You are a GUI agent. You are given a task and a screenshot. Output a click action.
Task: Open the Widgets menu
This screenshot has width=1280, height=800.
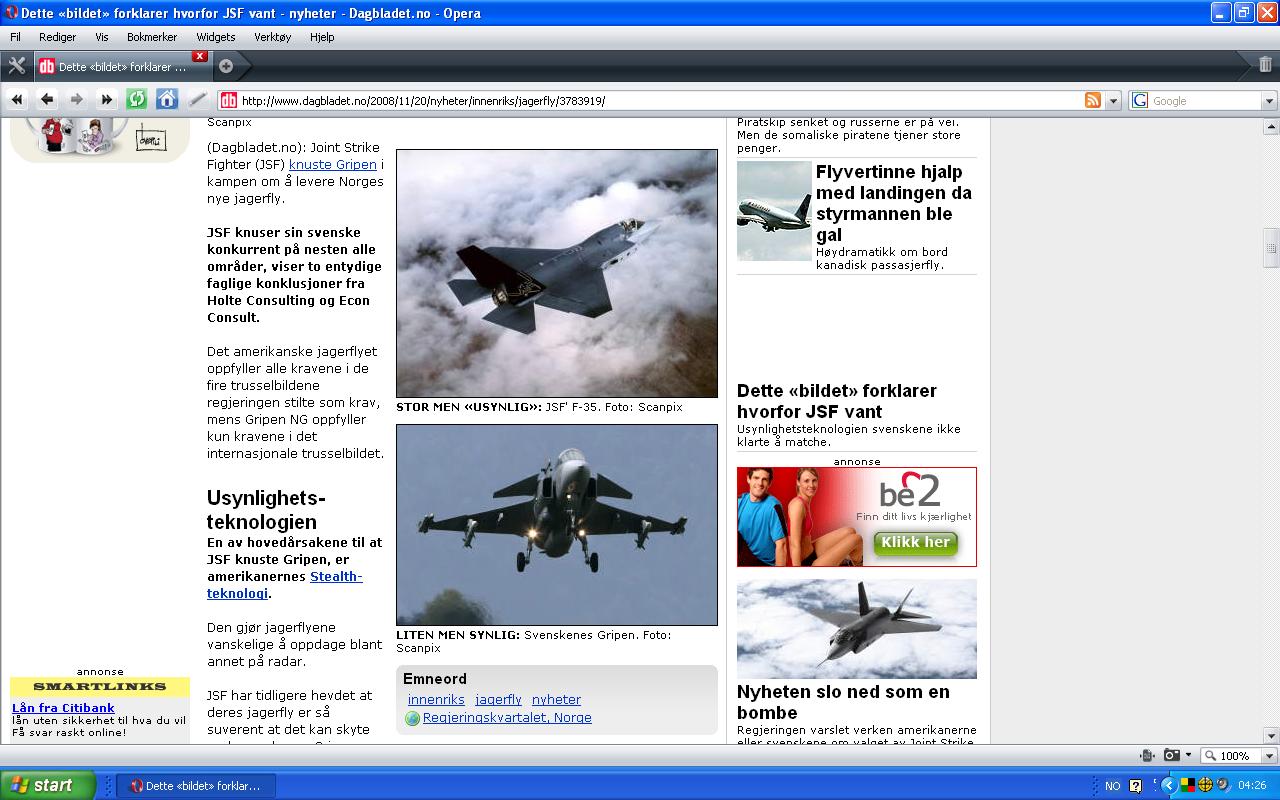[216, 37]
